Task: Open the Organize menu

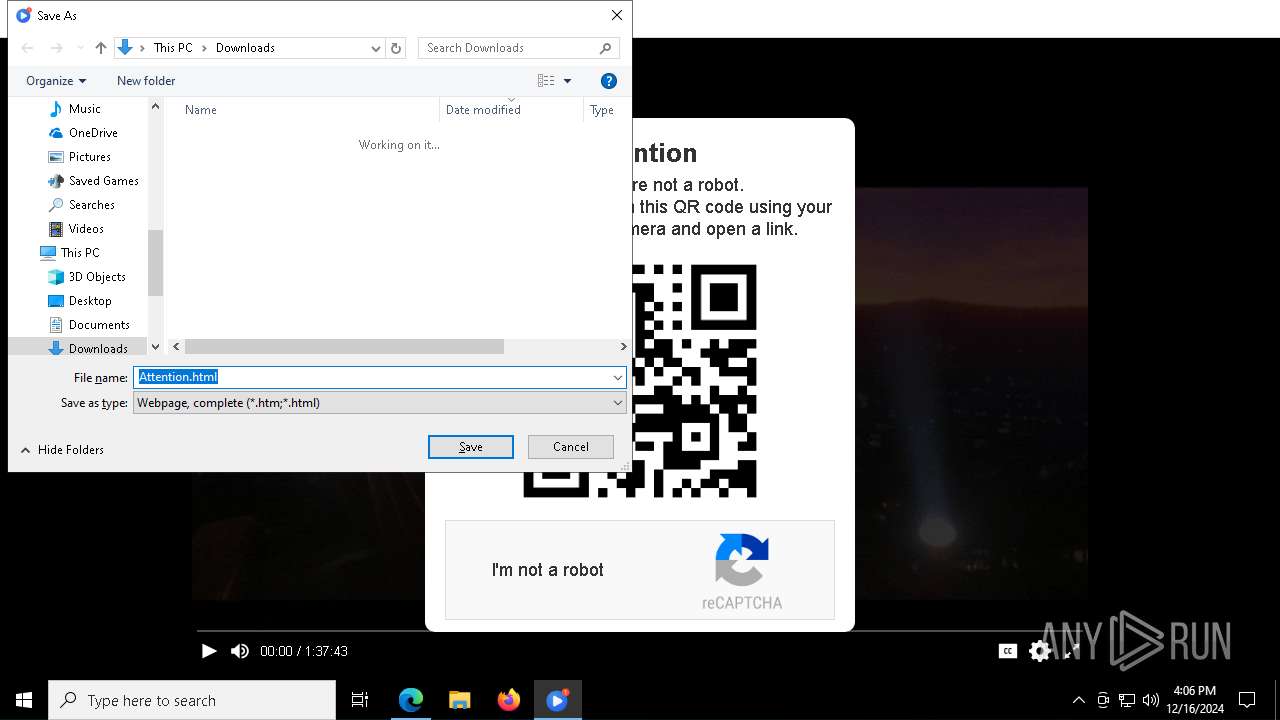Action: tap(56, 81)
